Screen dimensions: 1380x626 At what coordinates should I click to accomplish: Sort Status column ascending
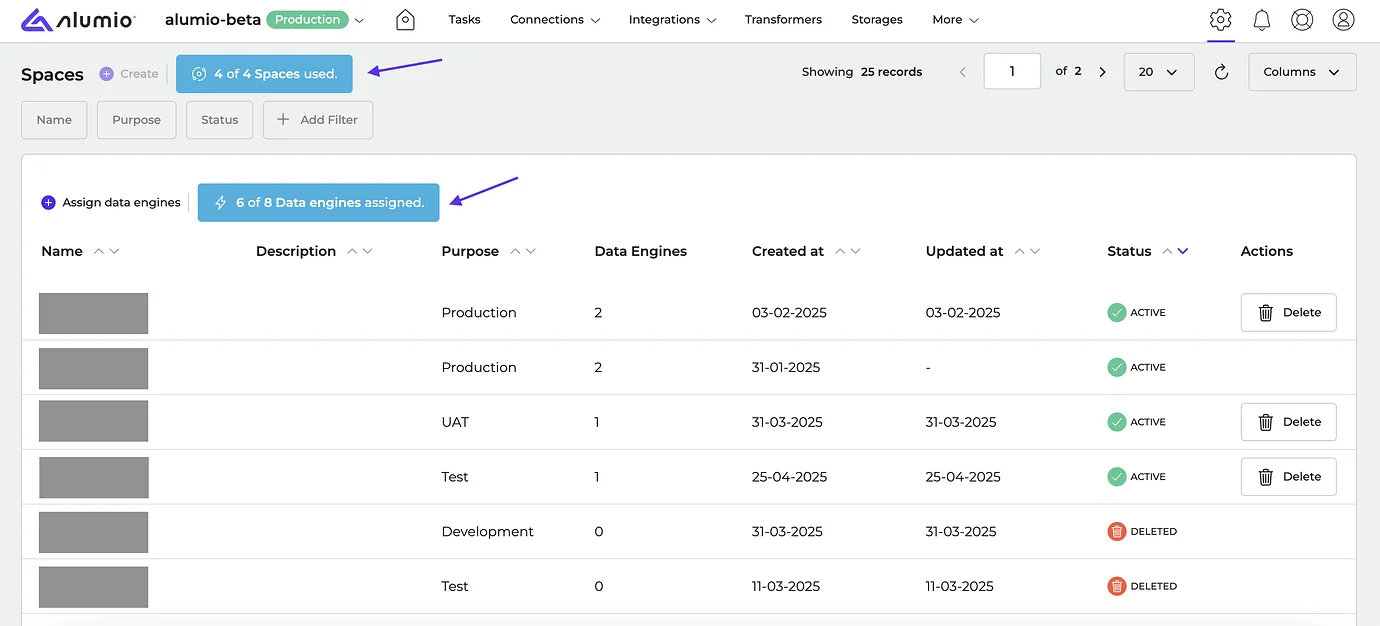pyautogui.click(x=1167, y=251)
